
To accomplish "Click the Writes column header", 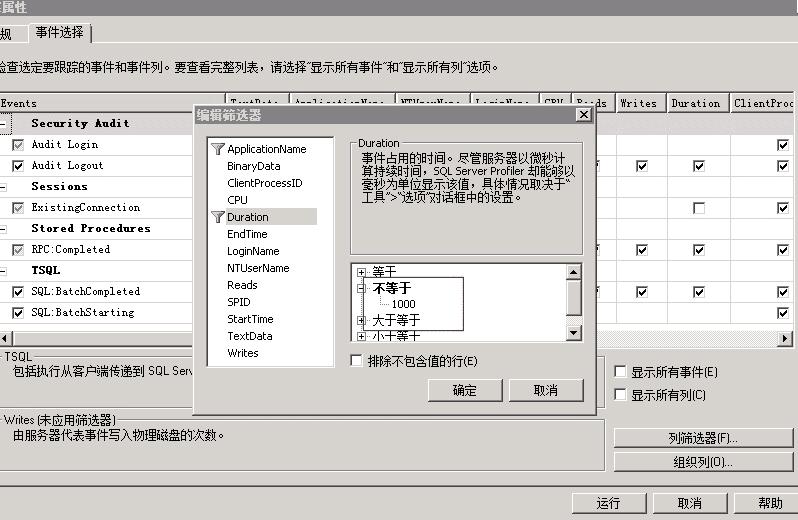I will coord(641,103).
